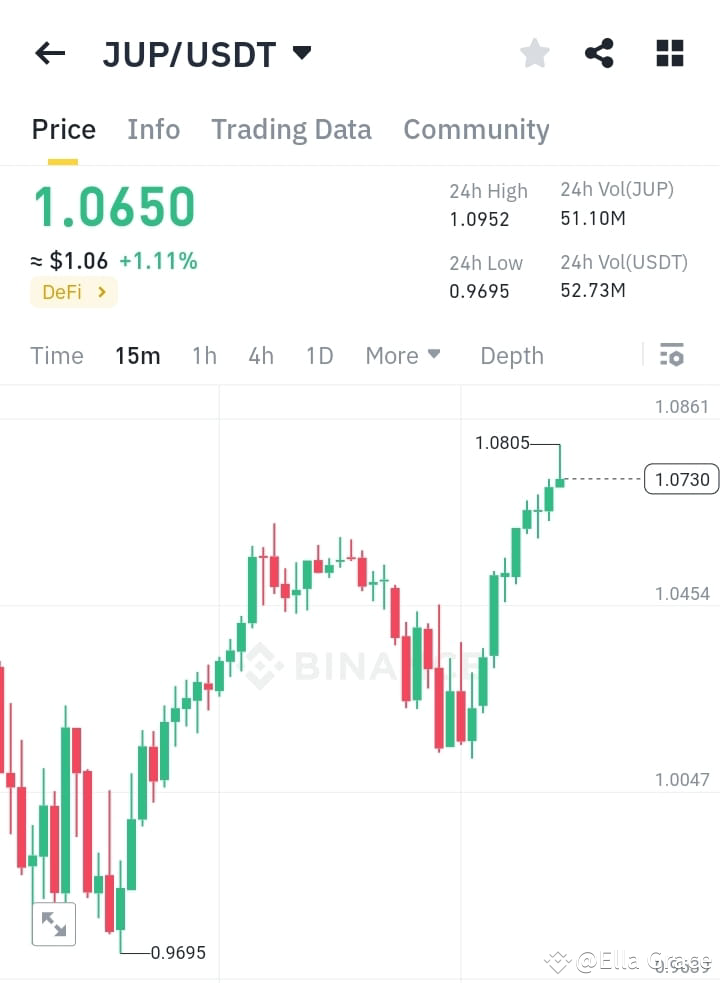The height and width of the screenshot is (983, 720).
Task: Open the Depth view
Action: pos(511,355)
